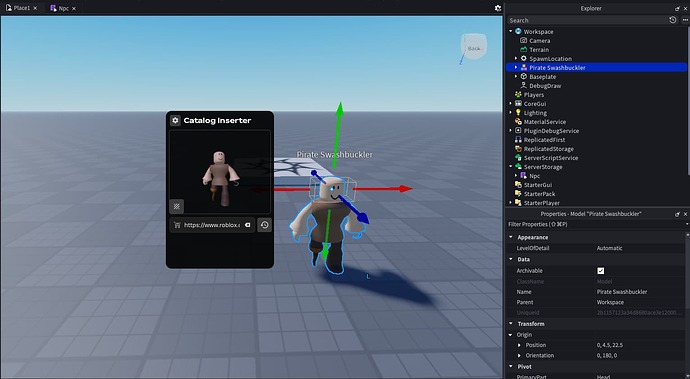Click the MaterialService icon
Image resolution: width=690 pixels, height=379 pixels.
518,122
